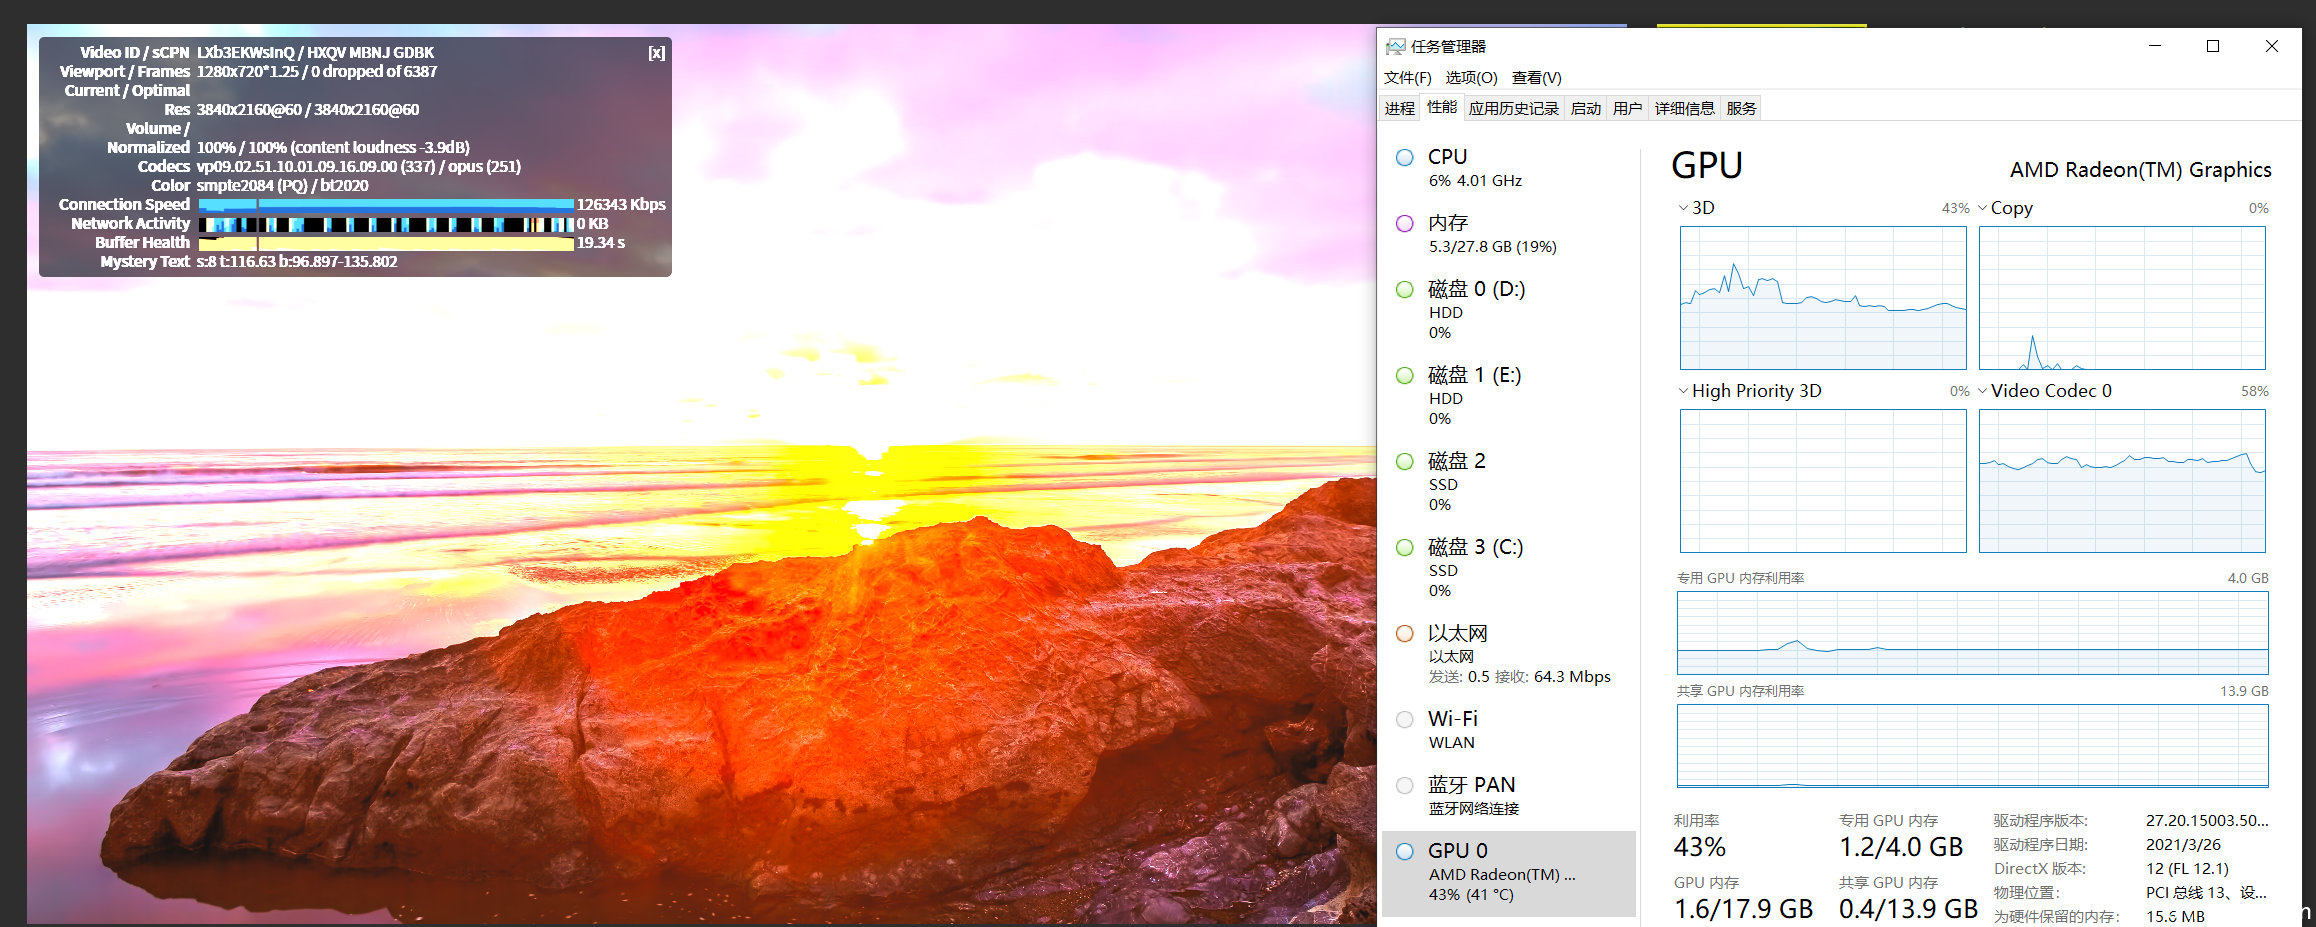
Task: Click the 3D usage graph
Action: coord(1823,298)
